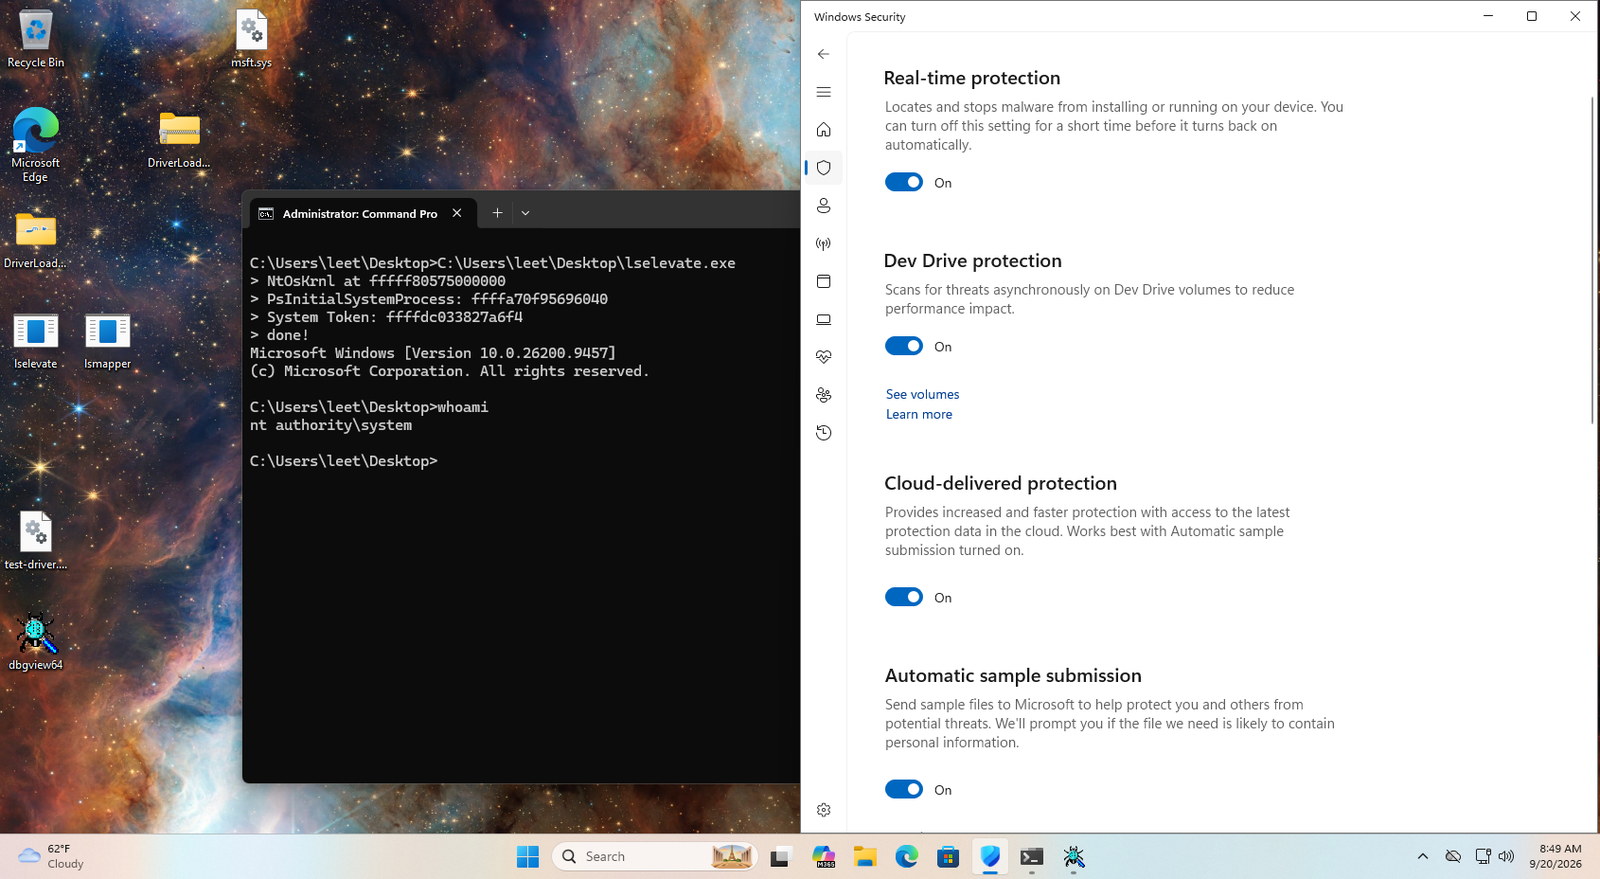Open Firewall & network protection antenna icon
This screenshot has width=1600, height=879.
[823, 244]
